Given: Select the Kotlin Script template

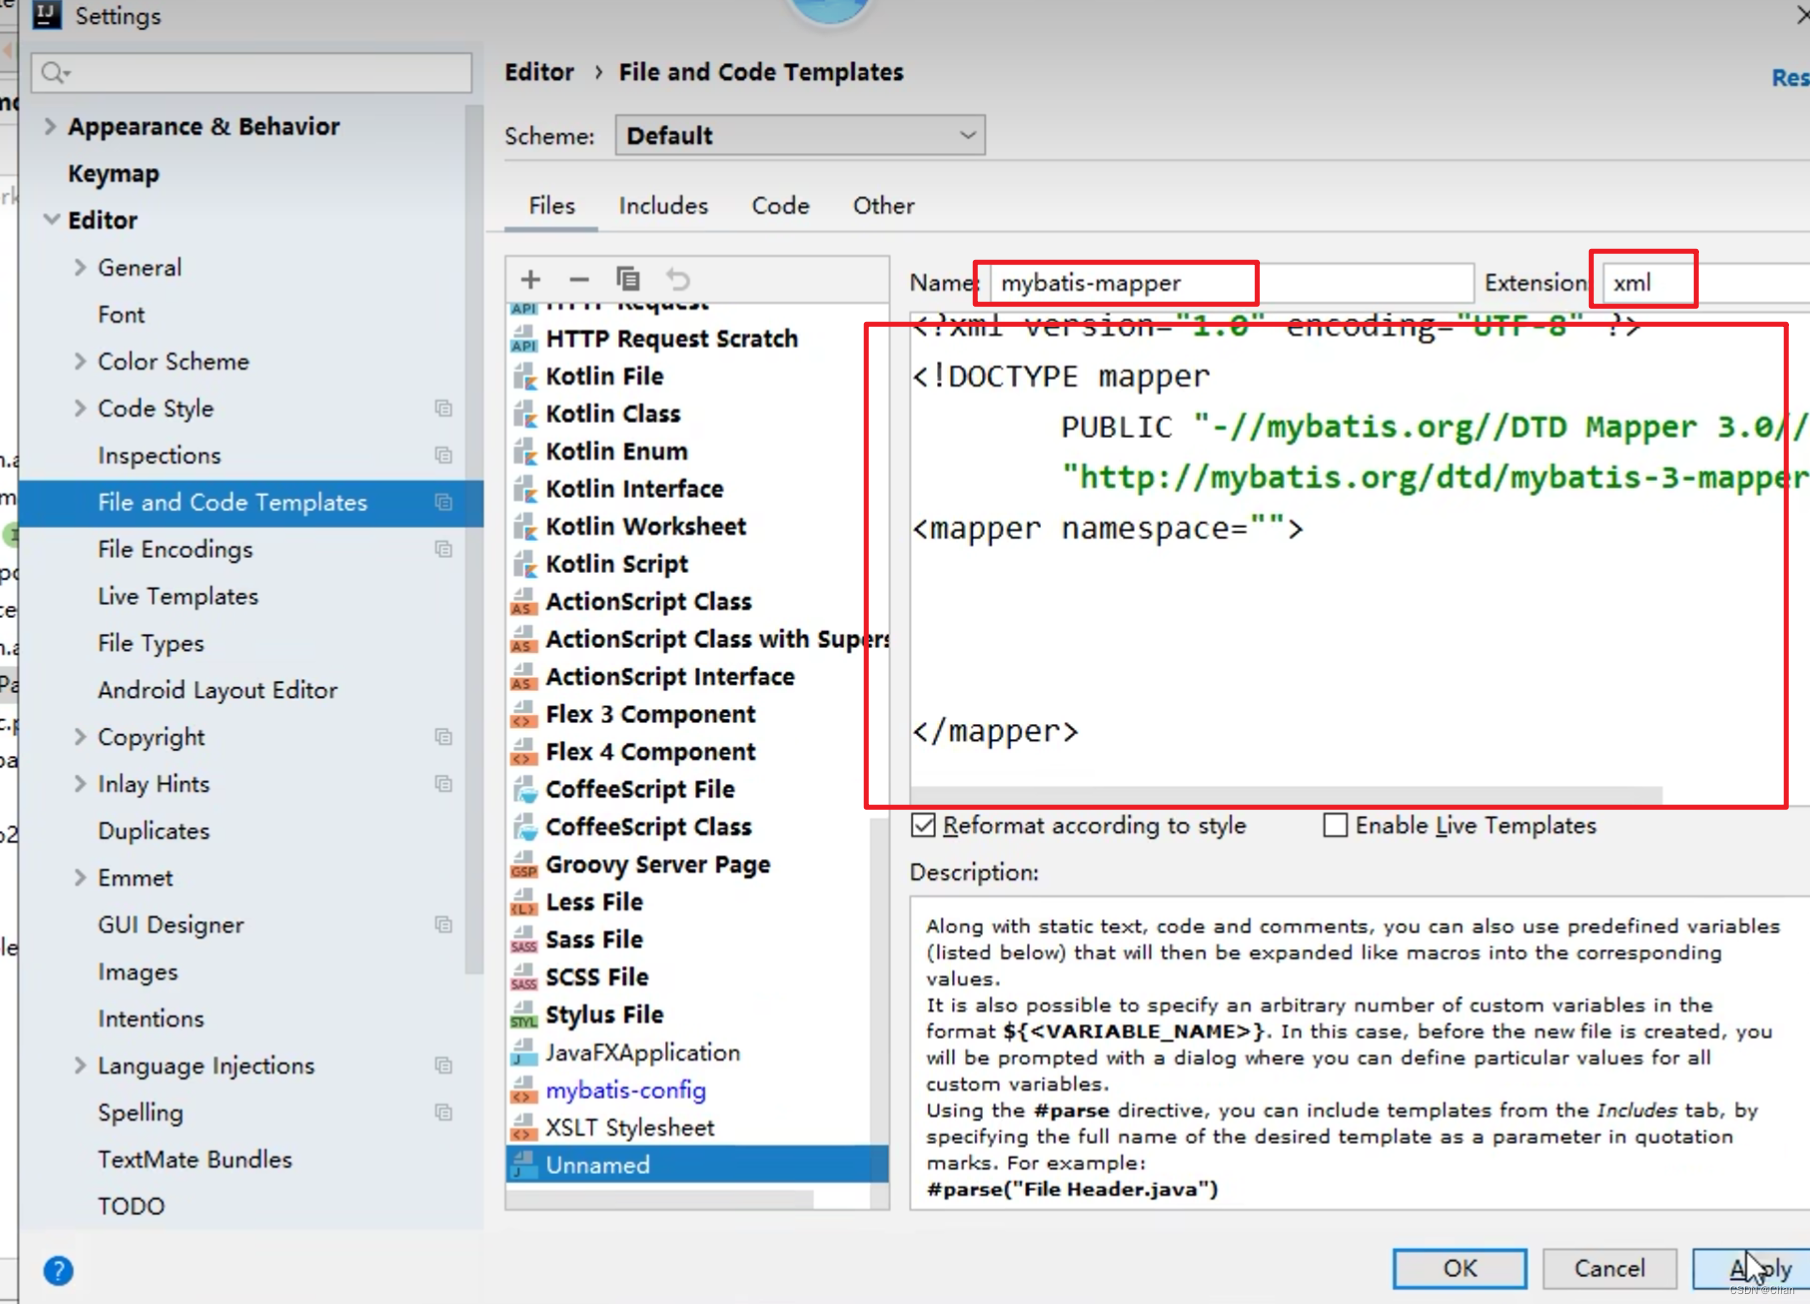Looking at the screenshot, I should coord(616,564).
